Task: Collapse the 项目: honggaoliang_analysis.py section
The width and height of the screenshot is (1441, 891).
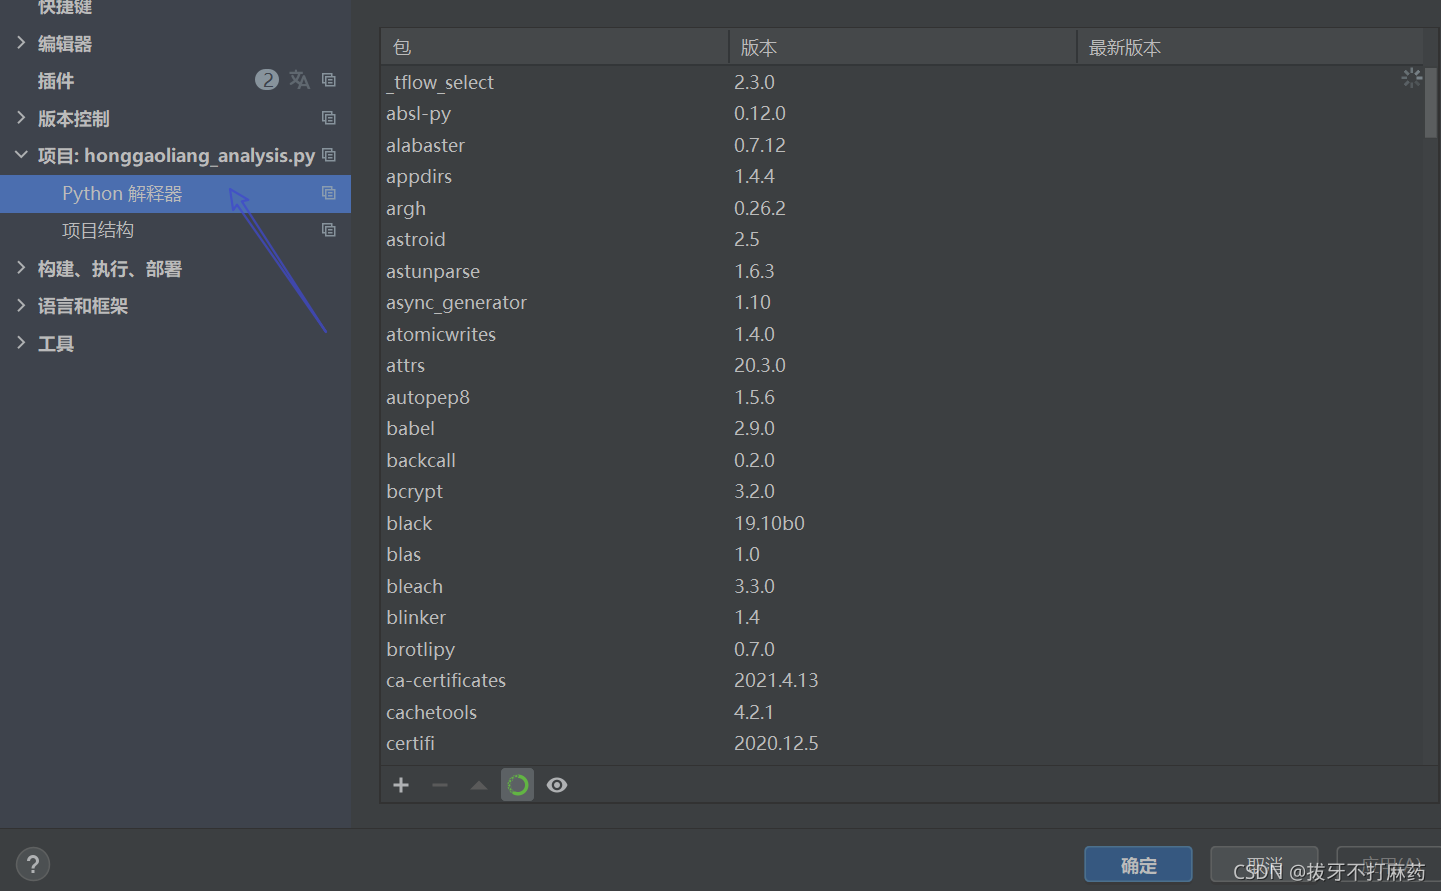Action: tap(22, 155)
